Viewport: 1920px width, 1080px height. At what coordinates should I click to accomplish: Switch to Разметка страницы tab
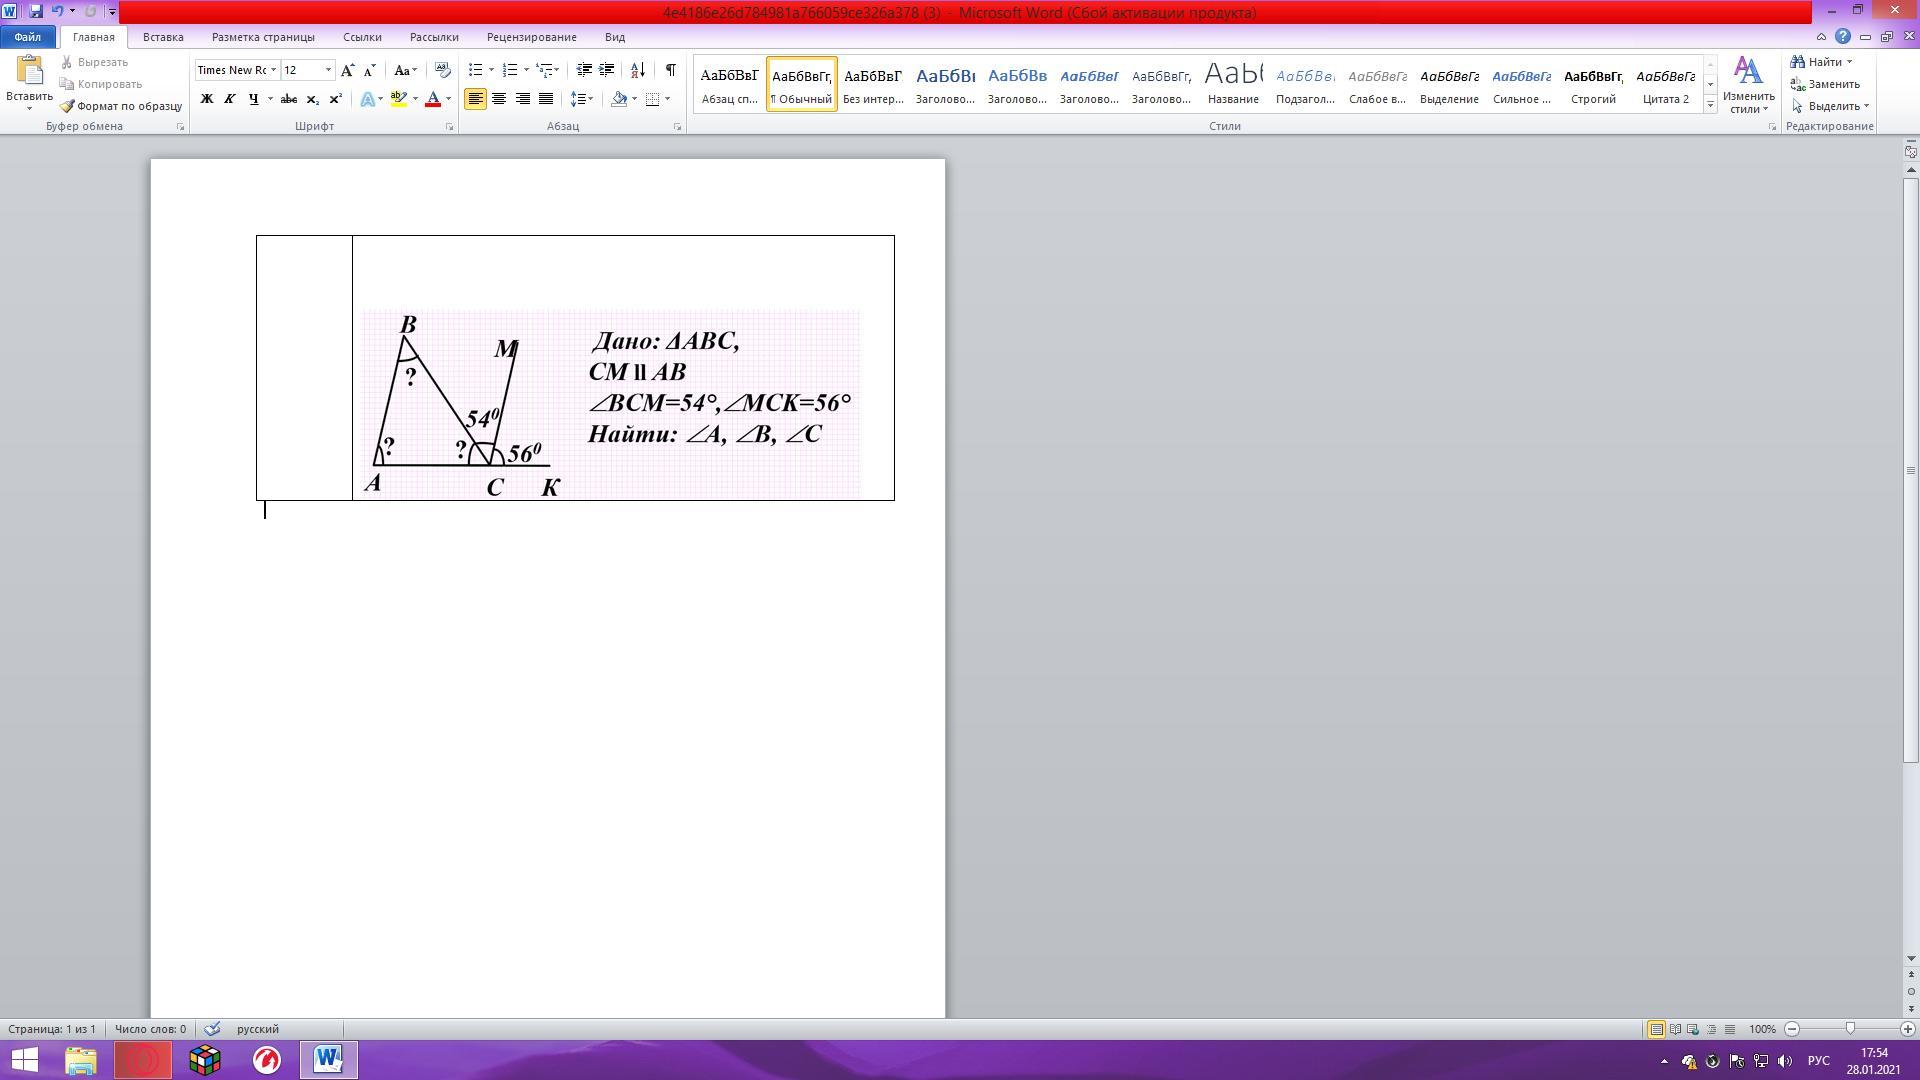[x=263, y=37]
